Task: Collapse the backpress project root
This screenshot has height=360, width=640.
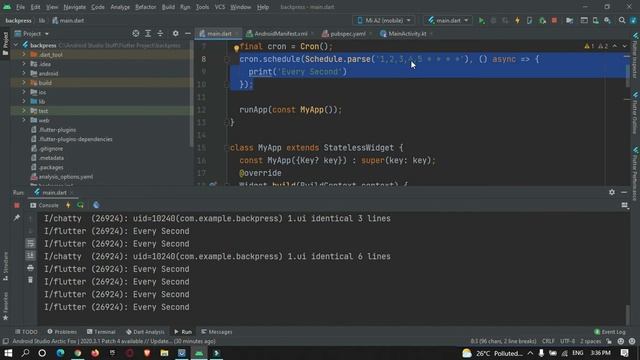Action: pos(16,45)
